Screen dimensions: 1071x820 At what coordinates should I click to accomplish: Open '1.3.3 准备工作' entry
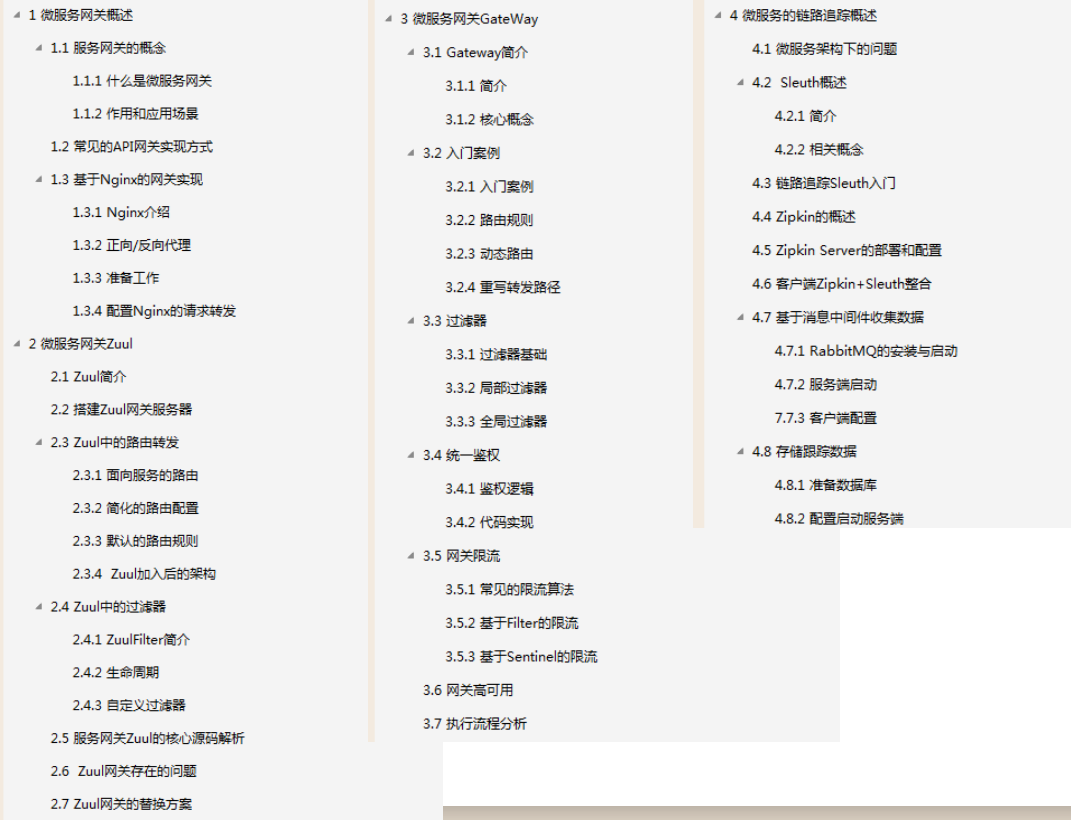[x=115, y=278]
